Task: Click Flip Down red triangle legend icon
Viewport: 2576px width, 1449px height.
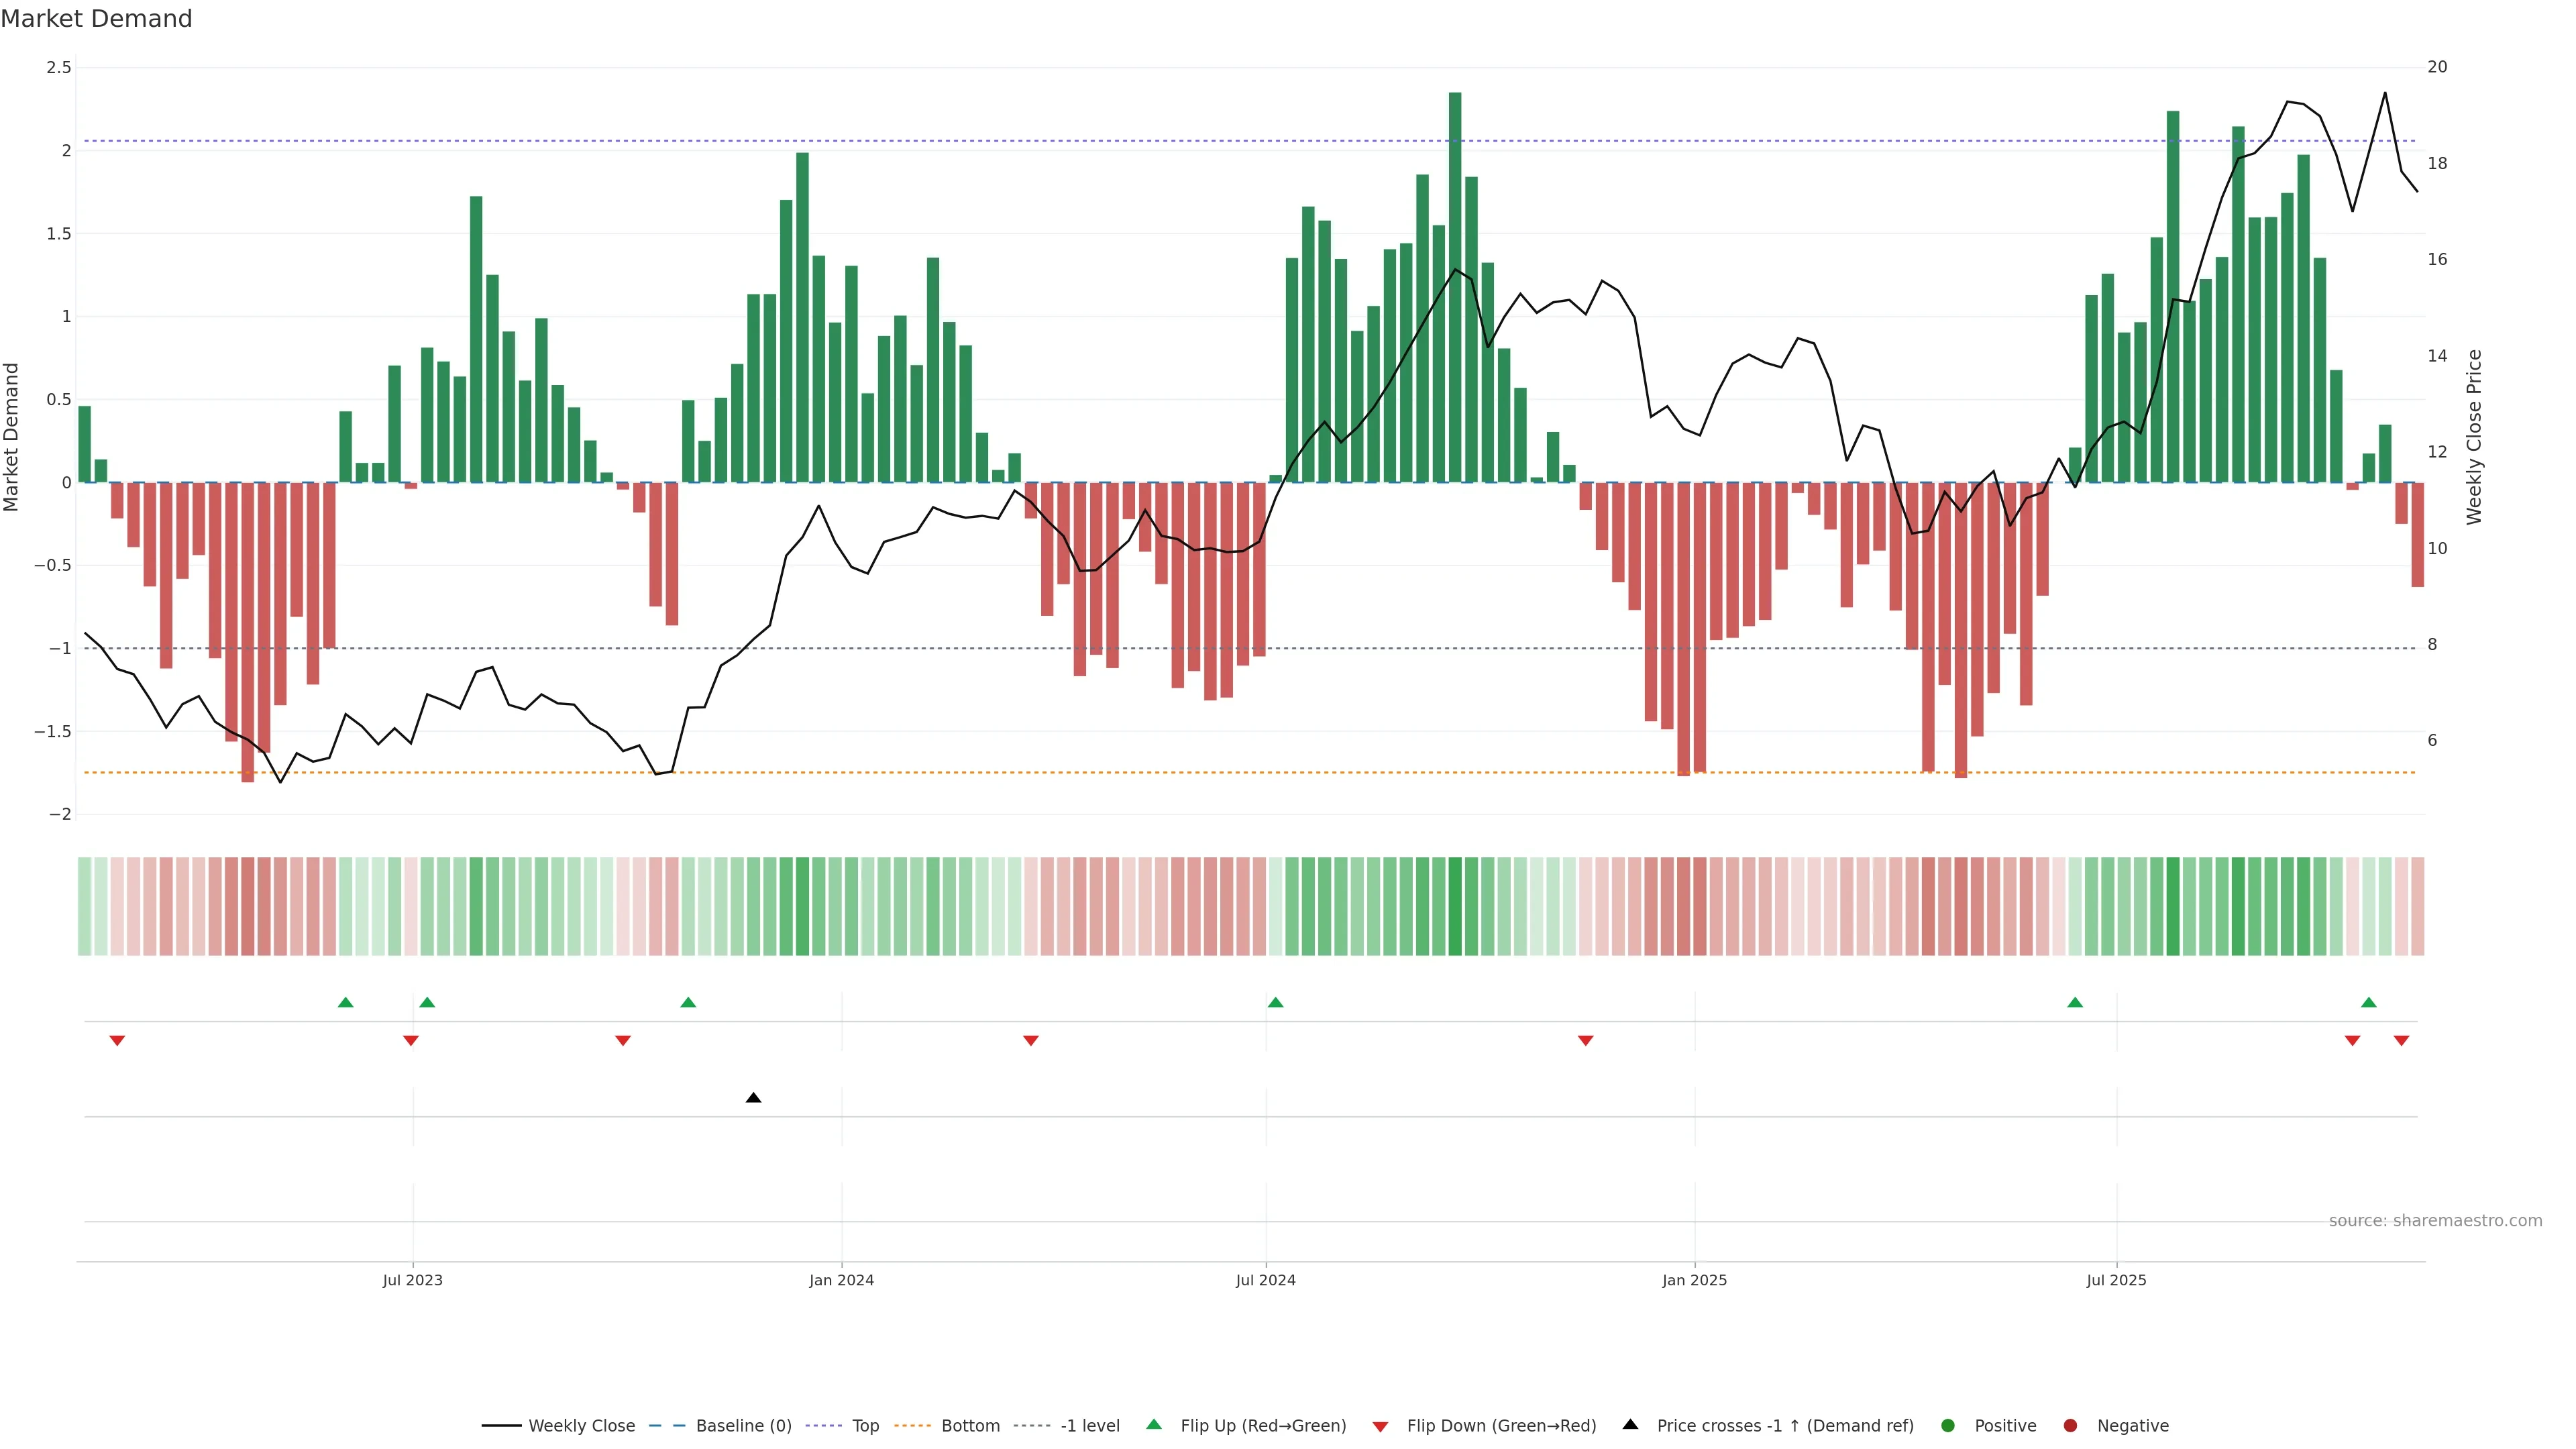Action: (1380, 1427)
